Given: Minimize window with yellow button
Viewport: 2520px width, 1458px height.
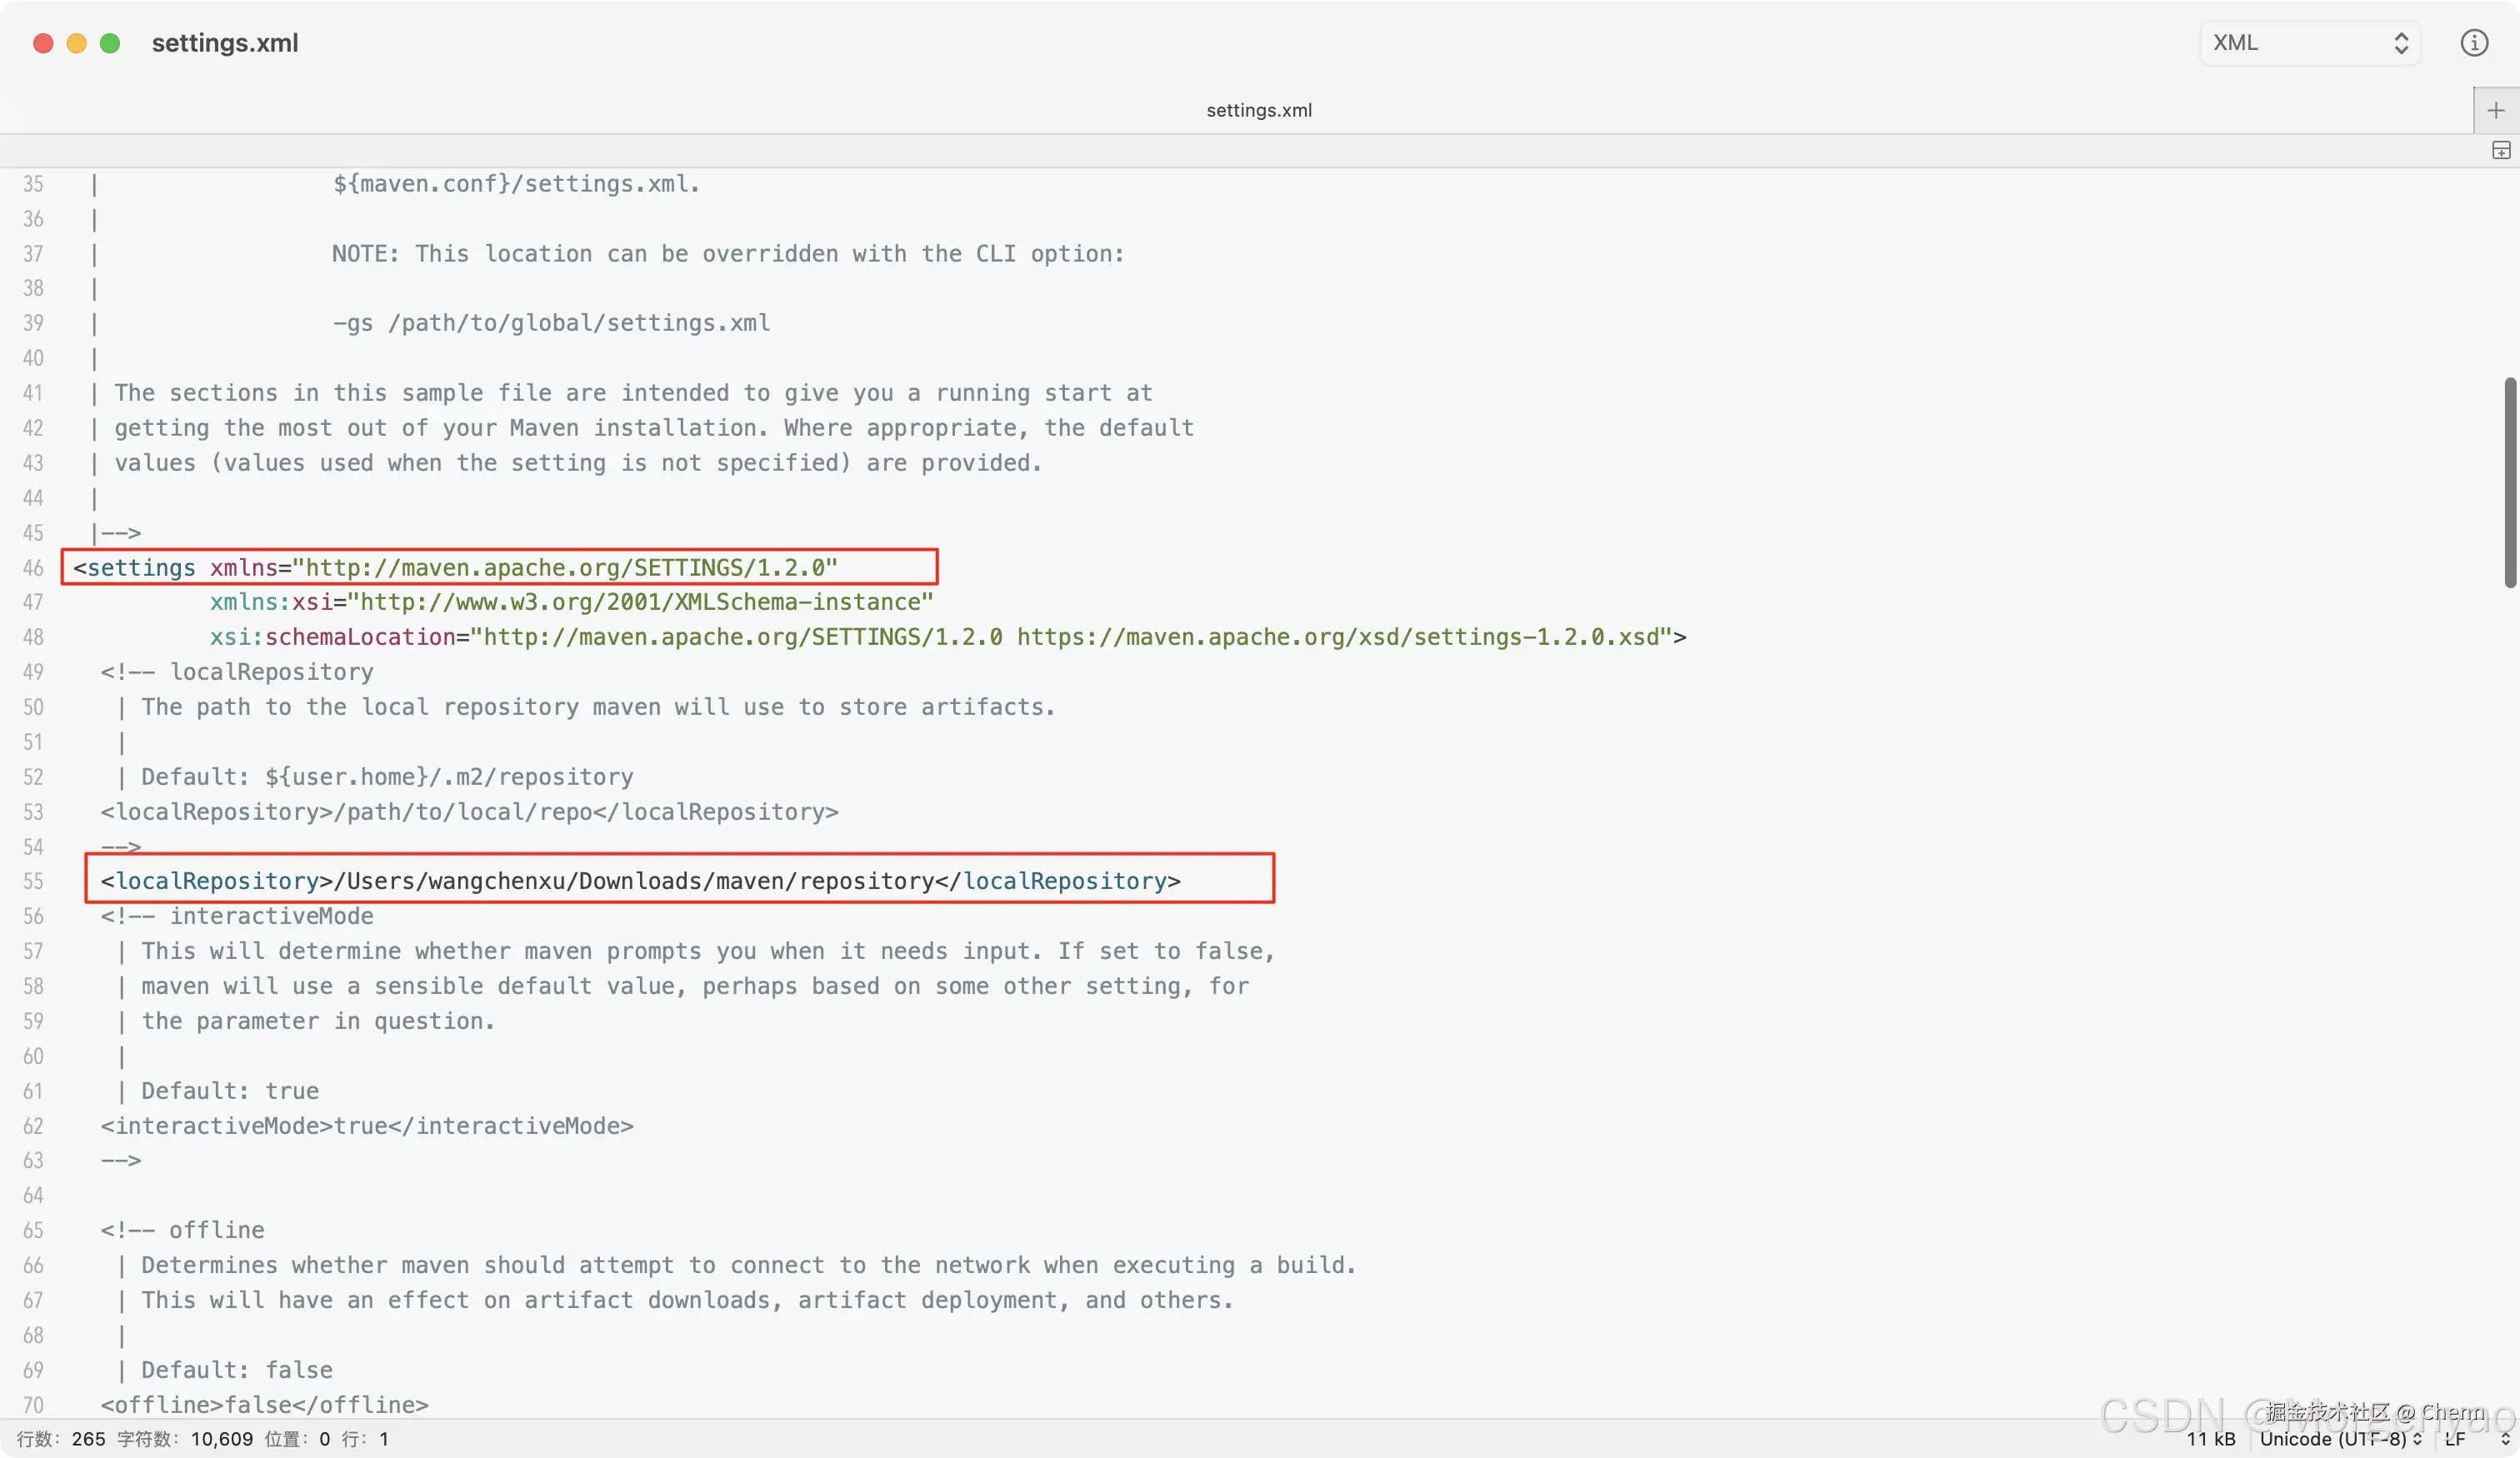Looking at the screenshot, I should click(x=77, y=43).
